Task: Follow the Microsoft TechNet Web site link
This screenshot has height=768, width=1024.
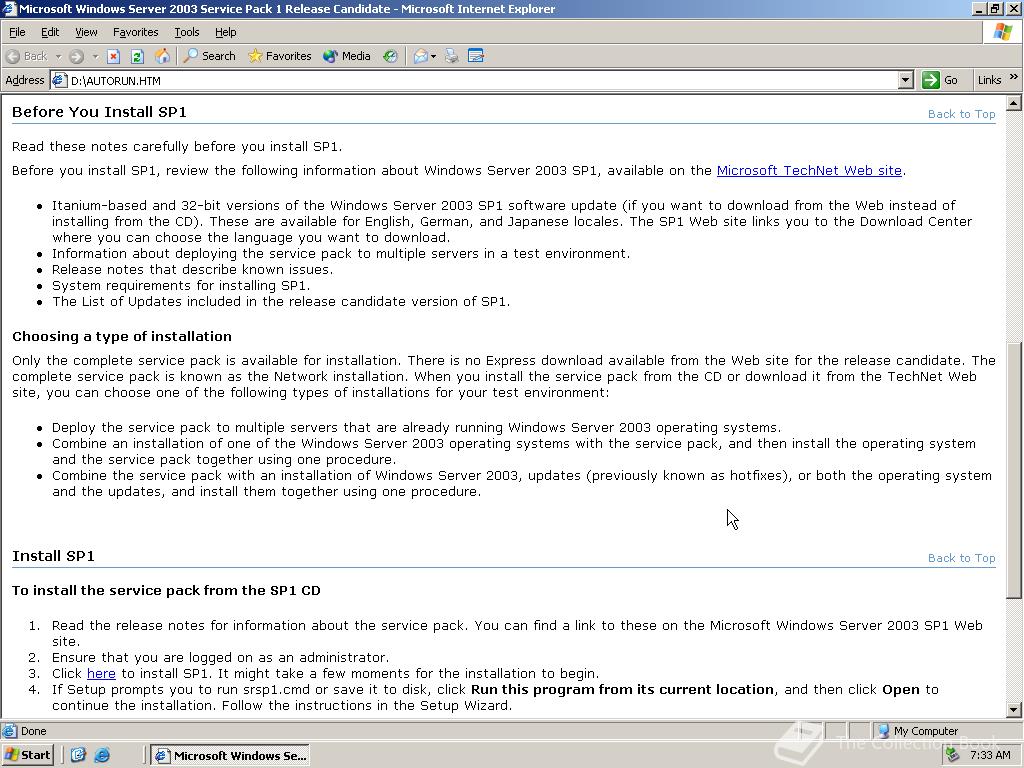Action: tap(809, 170)
